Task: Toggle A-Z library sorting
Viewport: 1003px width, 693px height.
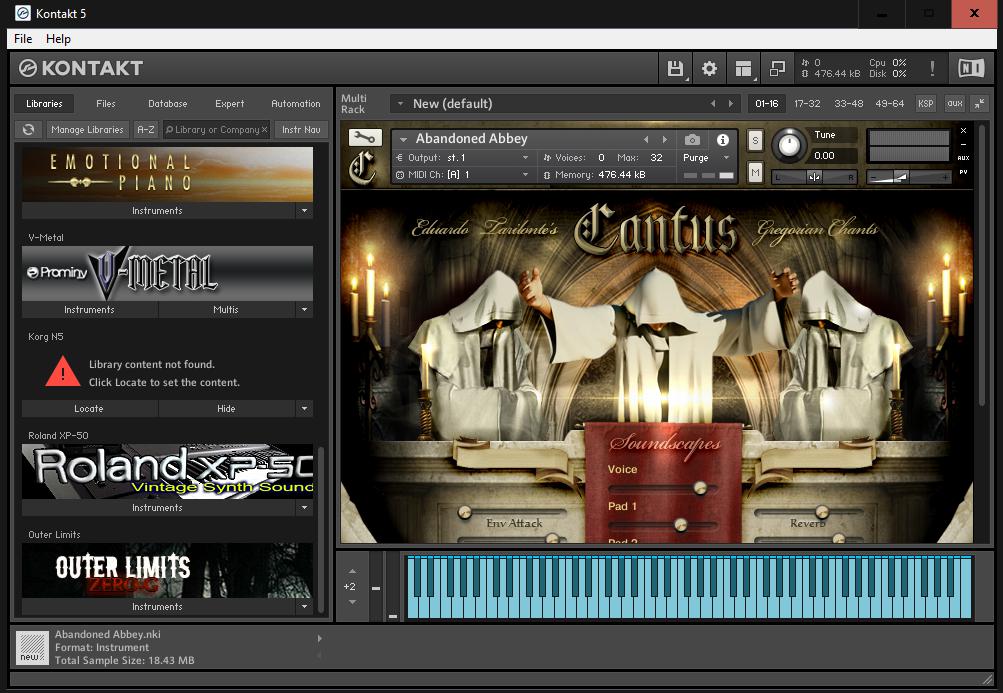Action: click(x=146, y=129)
